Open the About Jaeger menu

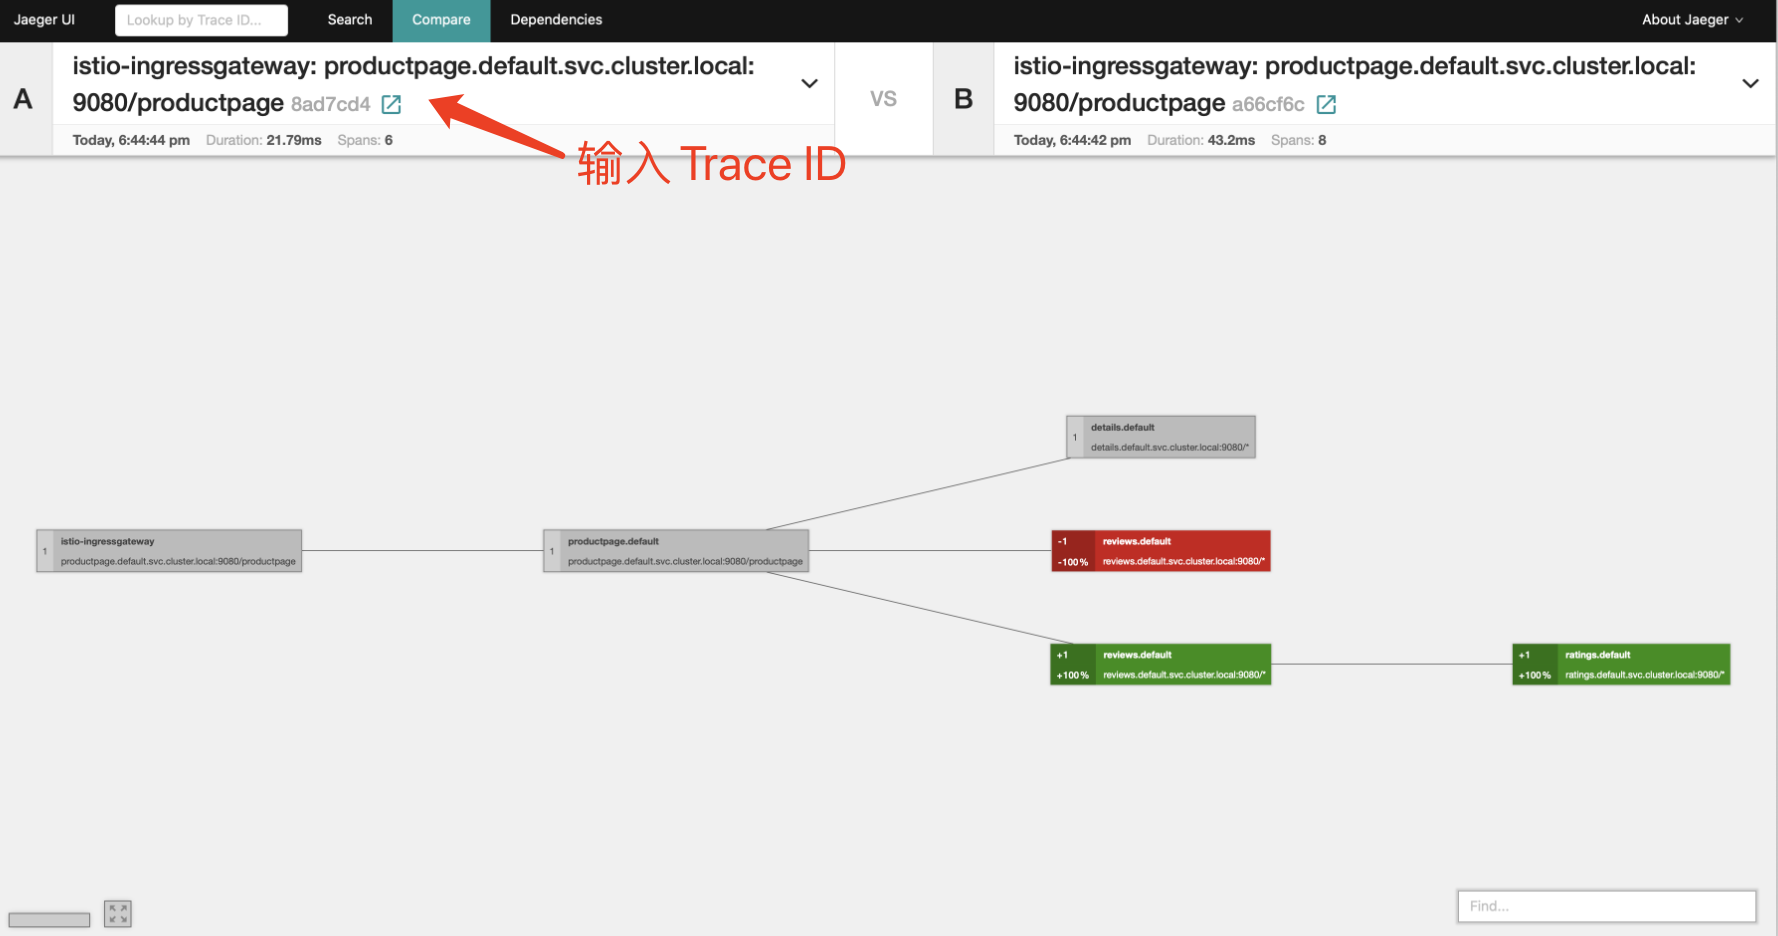(x=1692, y=20)
